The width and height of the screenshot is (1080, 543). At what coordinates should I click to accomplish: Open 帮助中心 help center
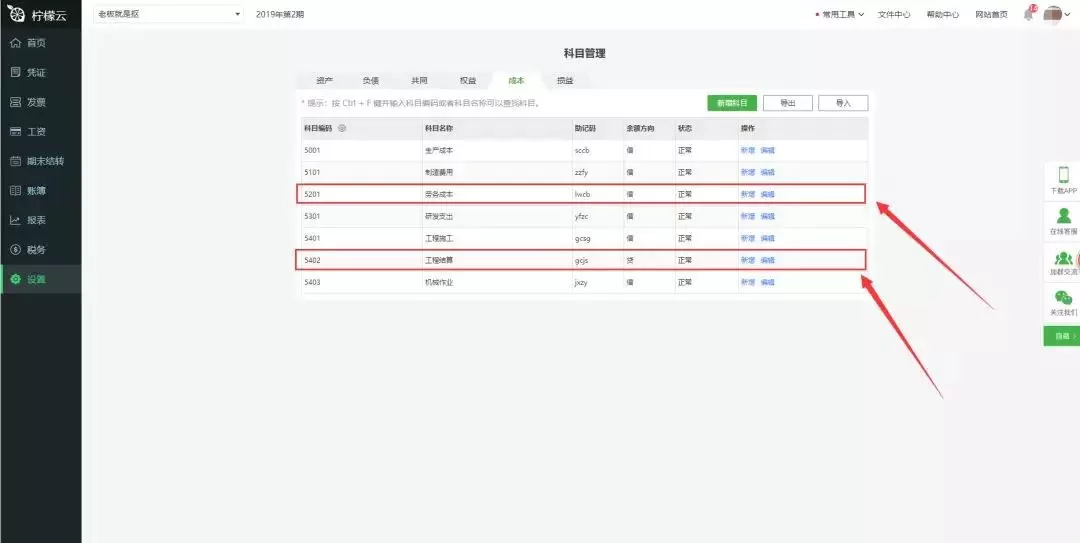pyautogui.click(x=943, y=14)
